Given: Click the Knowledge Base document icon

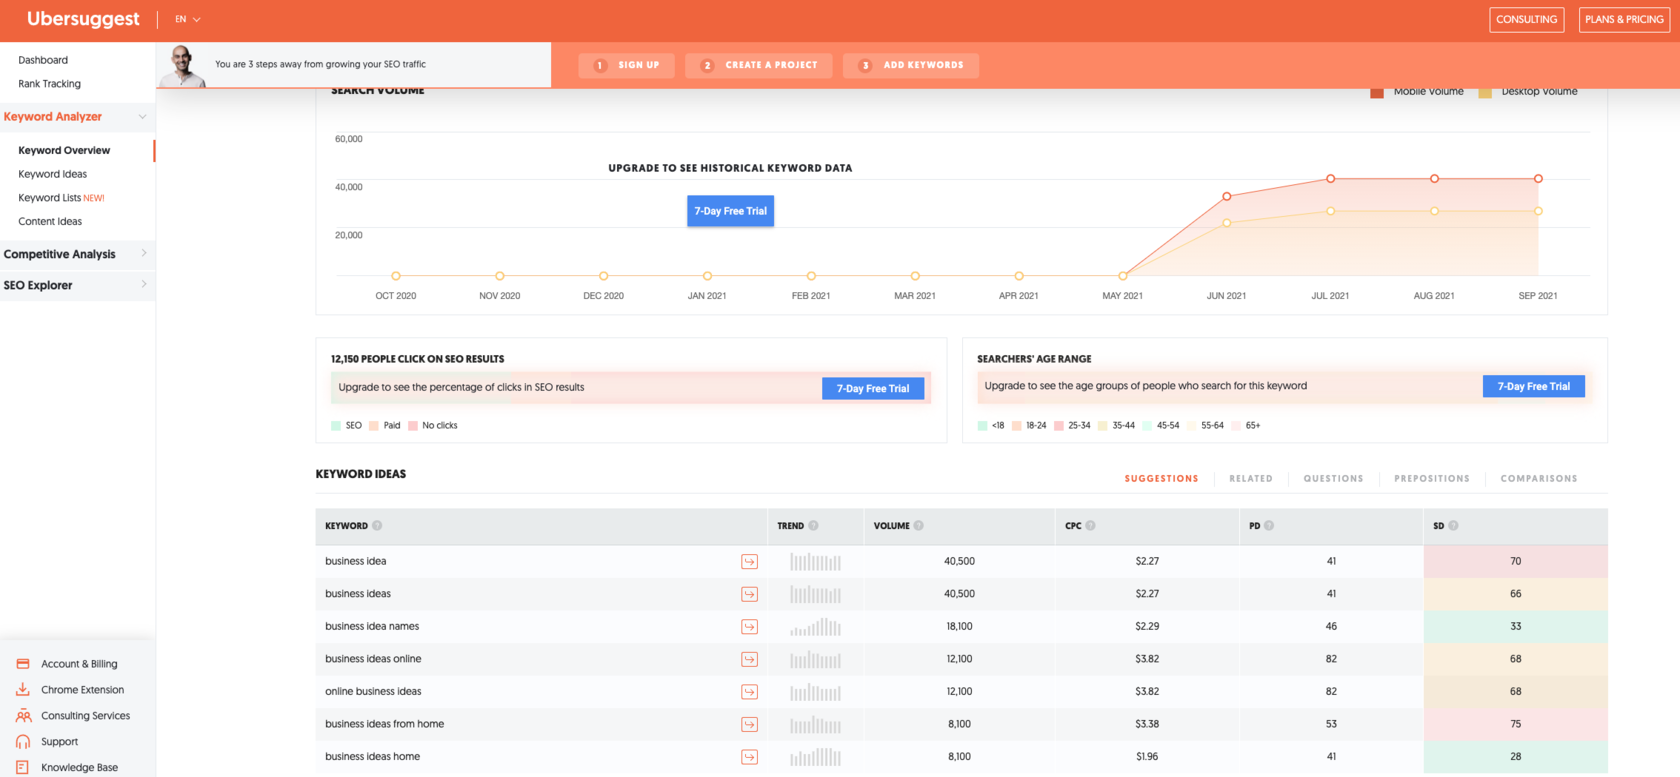Looking at the screenshot, I should tap(23, 768).
